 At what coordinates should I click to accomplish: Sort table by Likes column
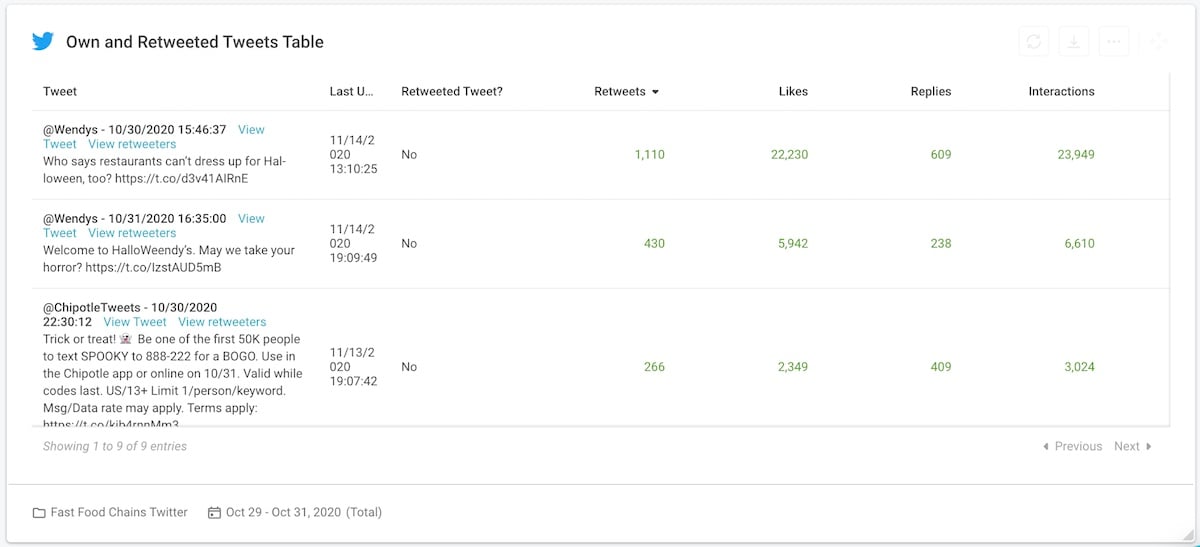click(x=793, y=91)
